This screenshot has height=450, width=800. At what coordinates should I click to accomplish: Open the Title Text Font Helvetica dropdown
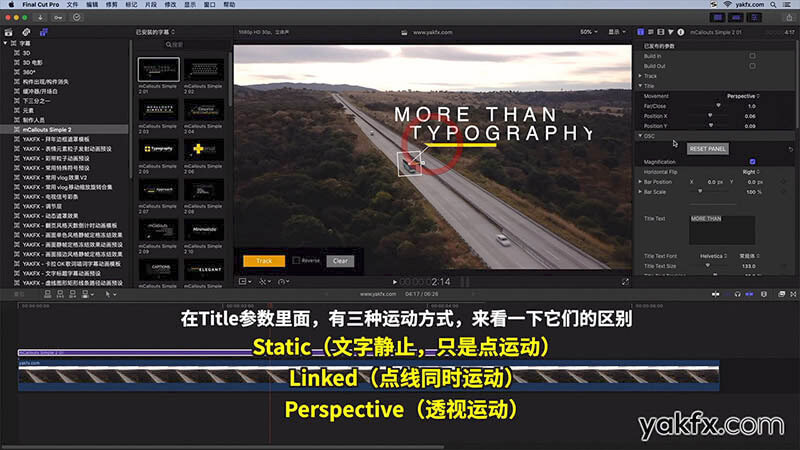click(713, 256)
